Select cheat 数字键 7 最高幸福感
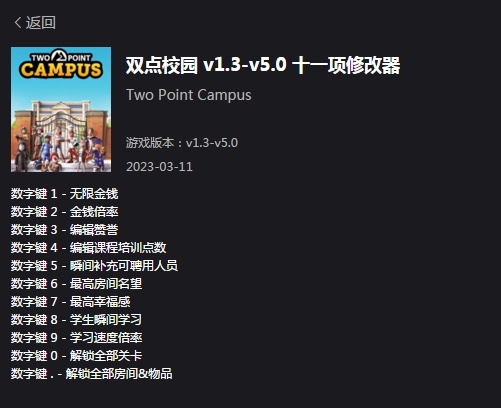Screen dimensions: 501x408 [70, 302]
